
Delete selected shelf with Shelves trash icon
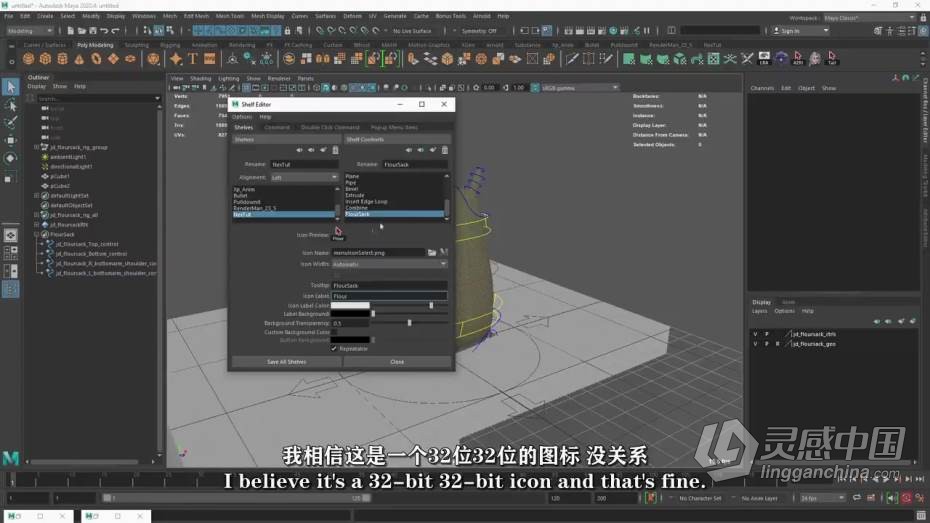pos(335,150)
